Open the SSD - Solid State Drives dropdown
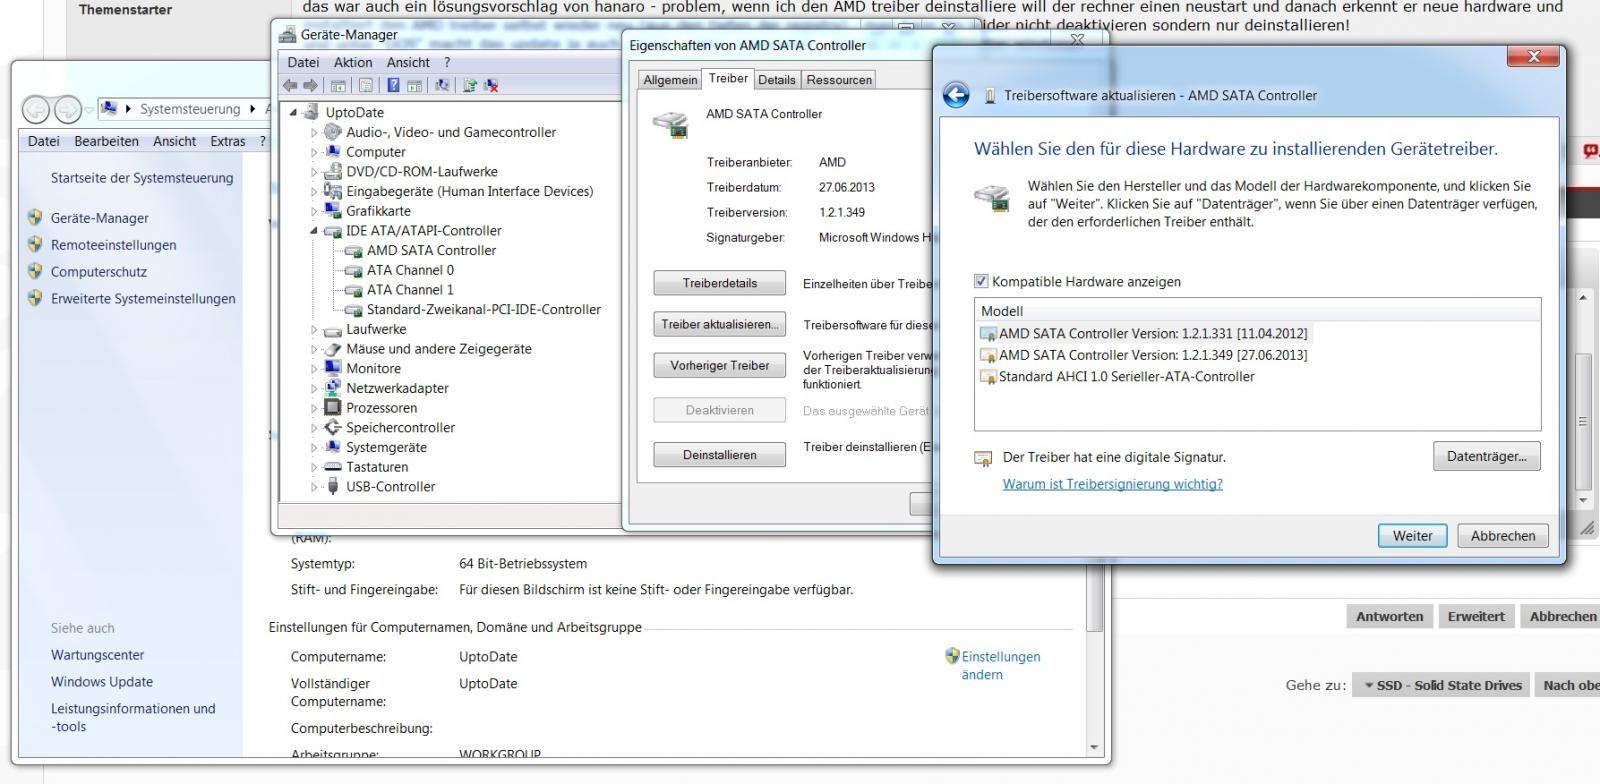This screenshot has width=1600, height=784. 1442,685
